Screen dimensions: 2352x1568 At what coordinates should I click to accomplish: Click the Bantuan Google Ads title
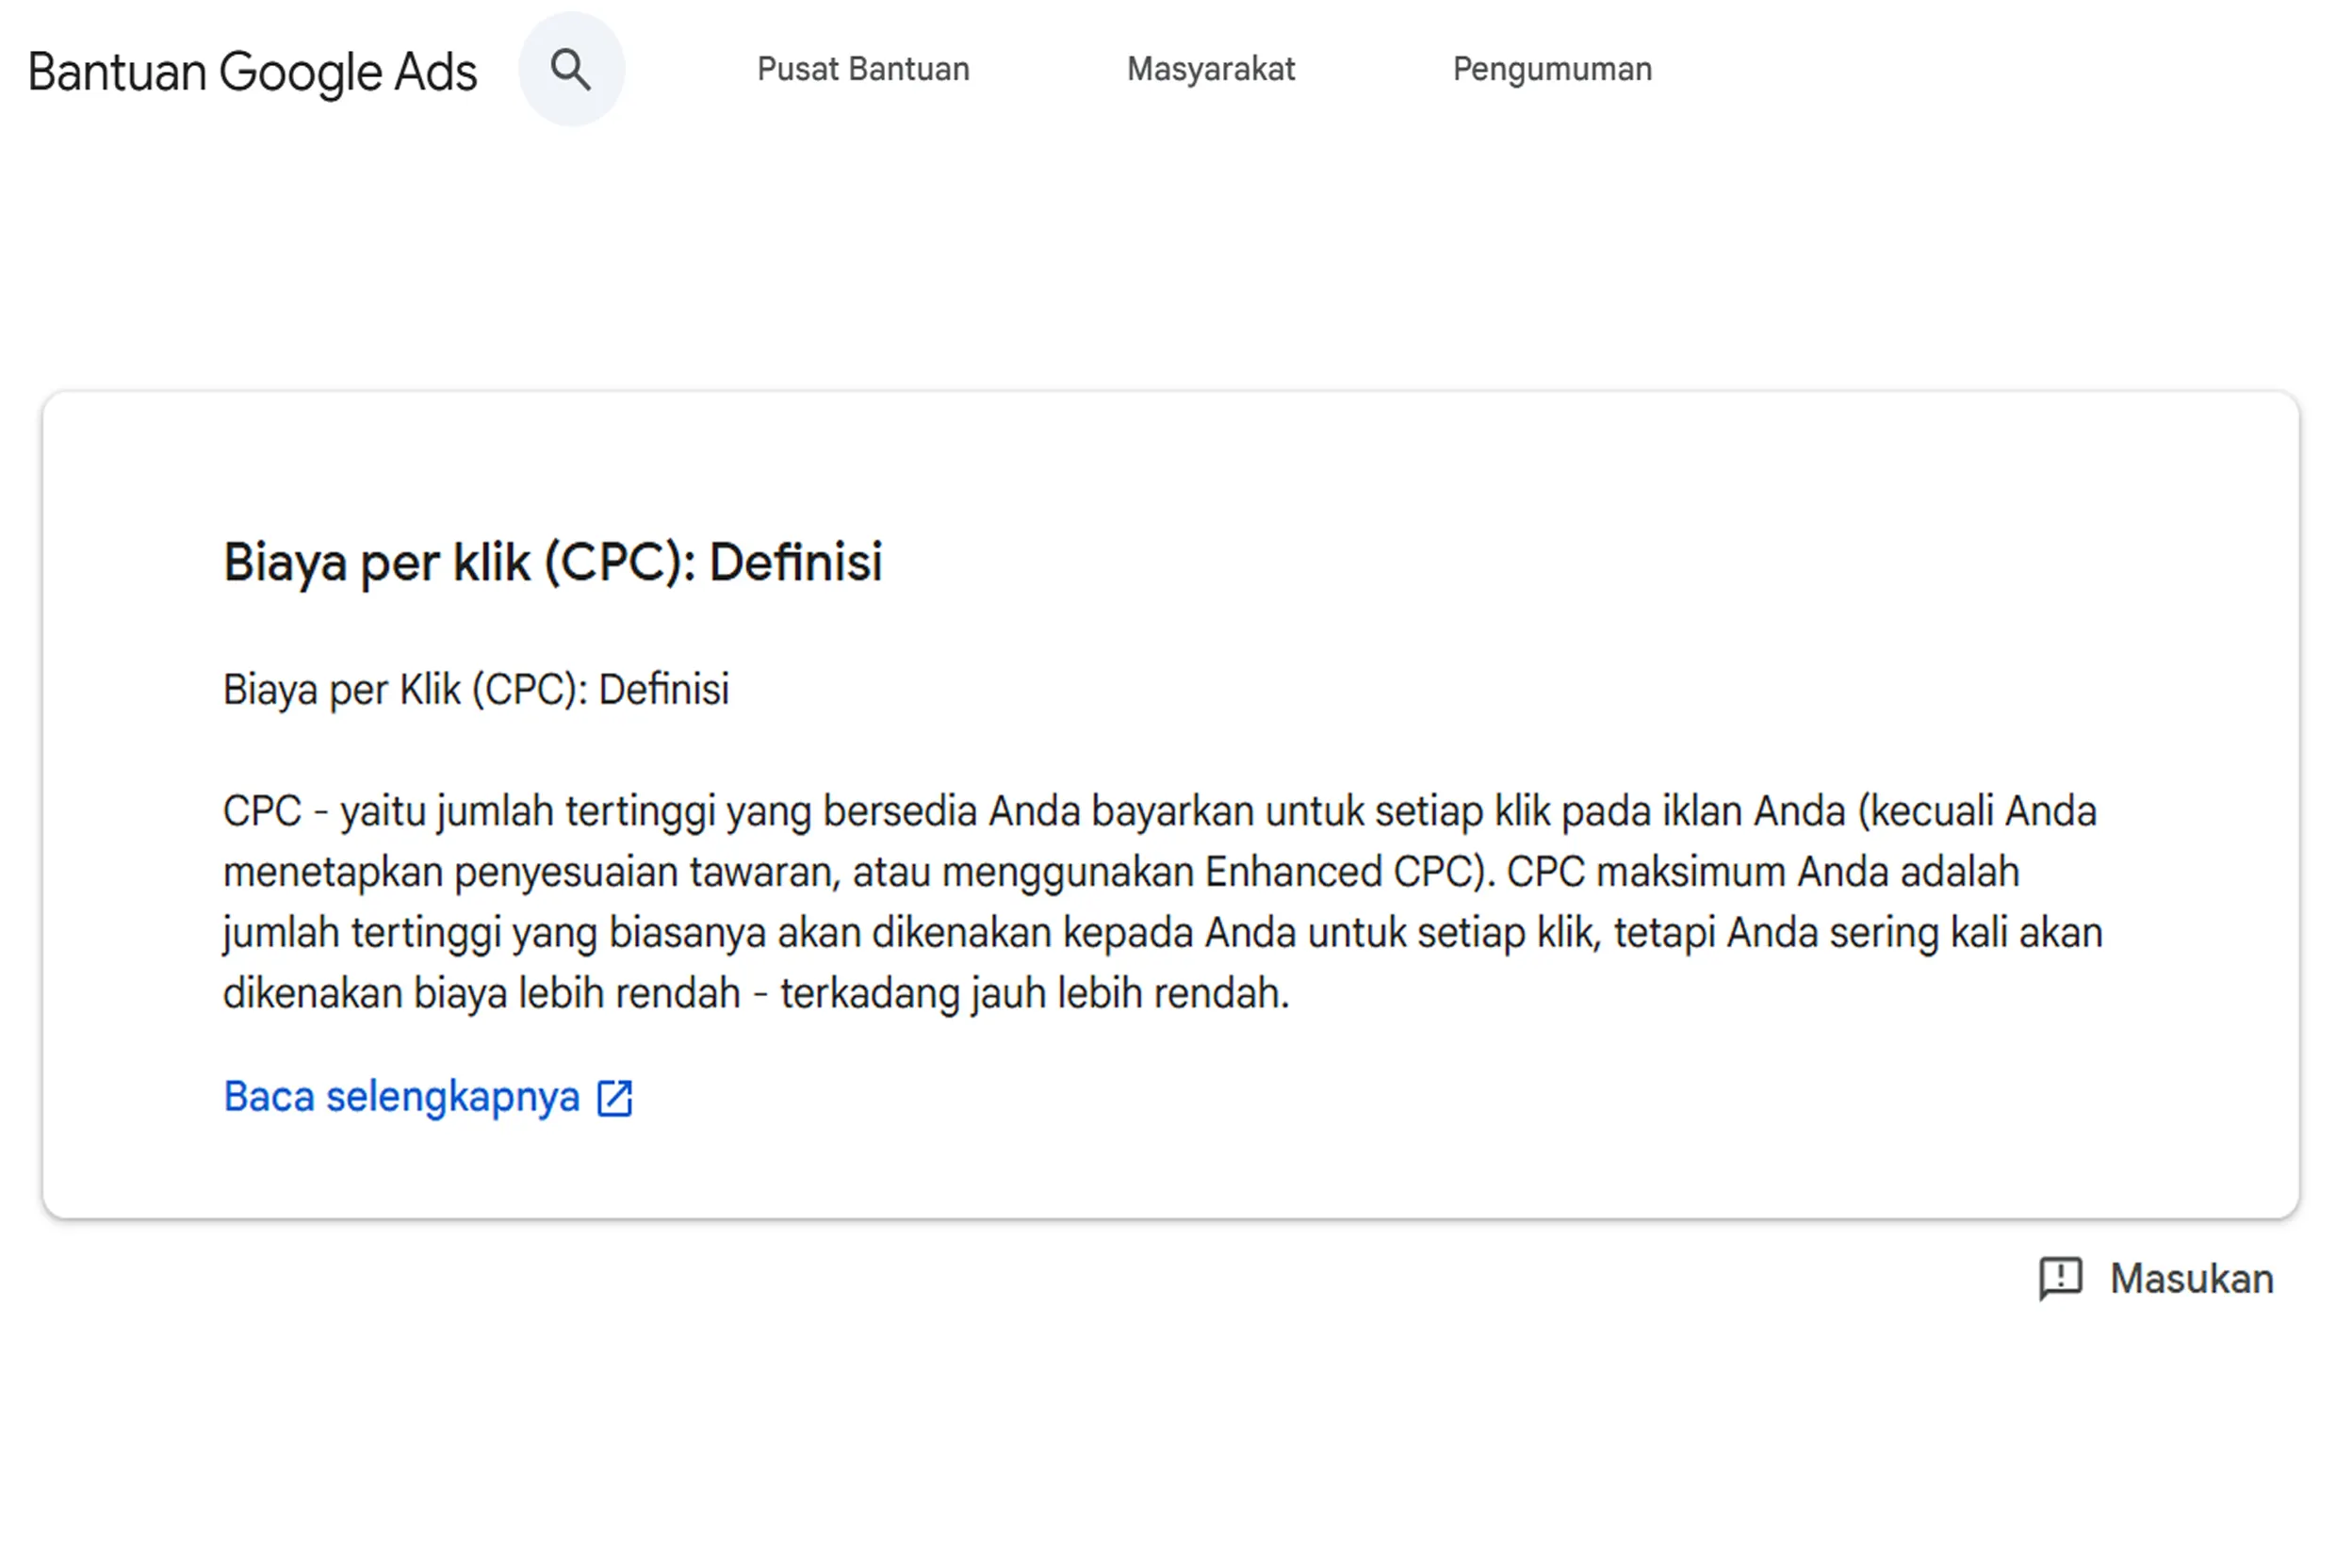tap(252, 72)
